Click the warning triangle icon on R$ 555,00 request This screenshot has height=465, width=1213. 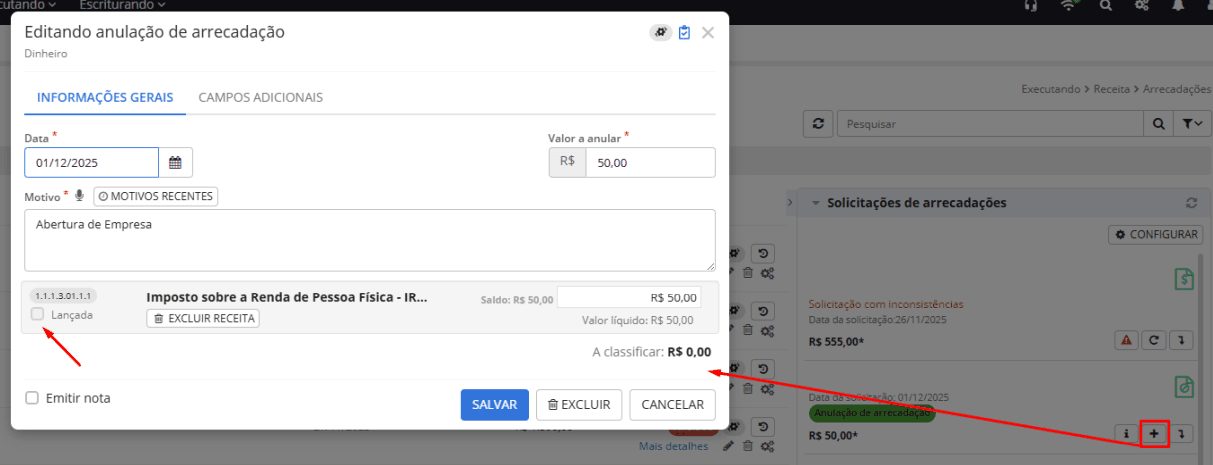click(x=1126, y=340)
